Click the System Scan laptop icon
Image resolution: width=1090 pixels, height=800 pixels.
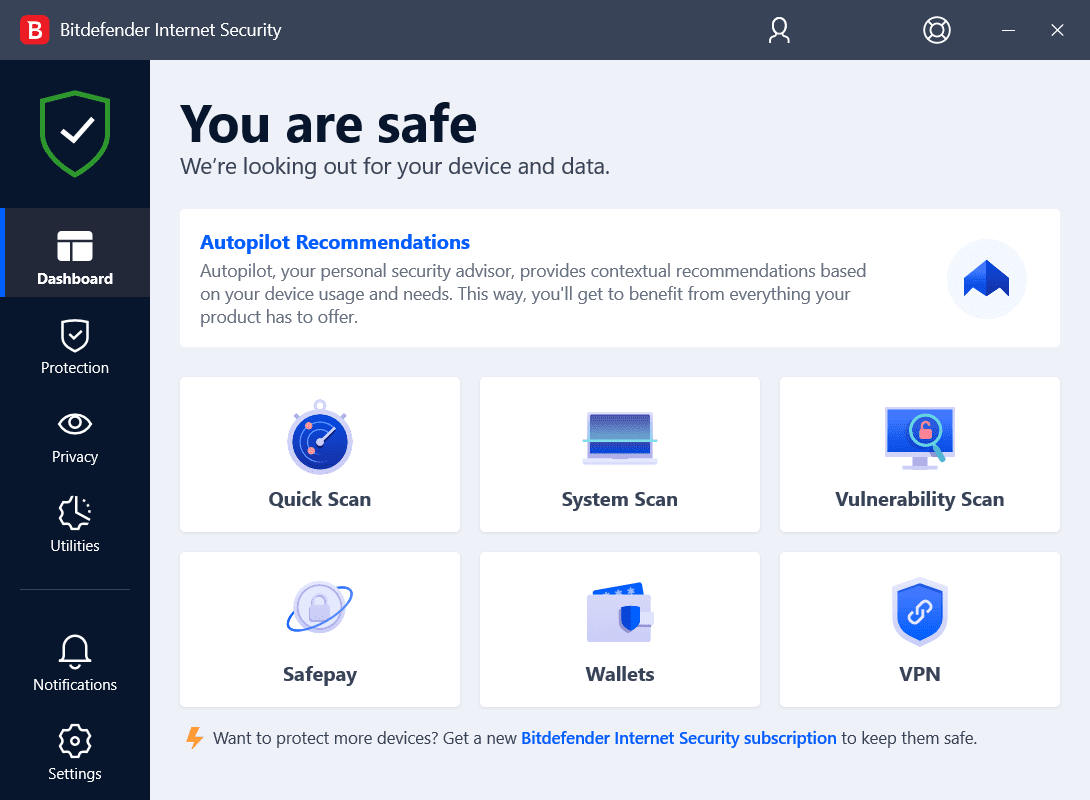point(619,437)
